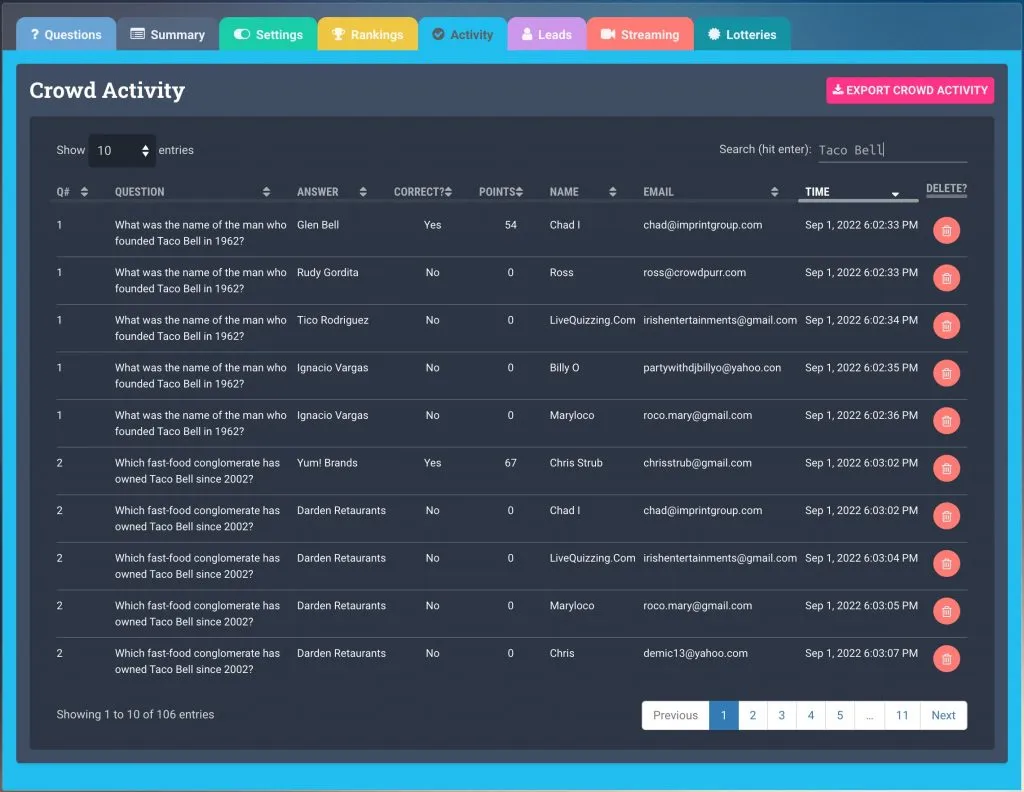Delete Chris Strub's Yum! Brands row
Screen dimensions: 1024x792
946,469
